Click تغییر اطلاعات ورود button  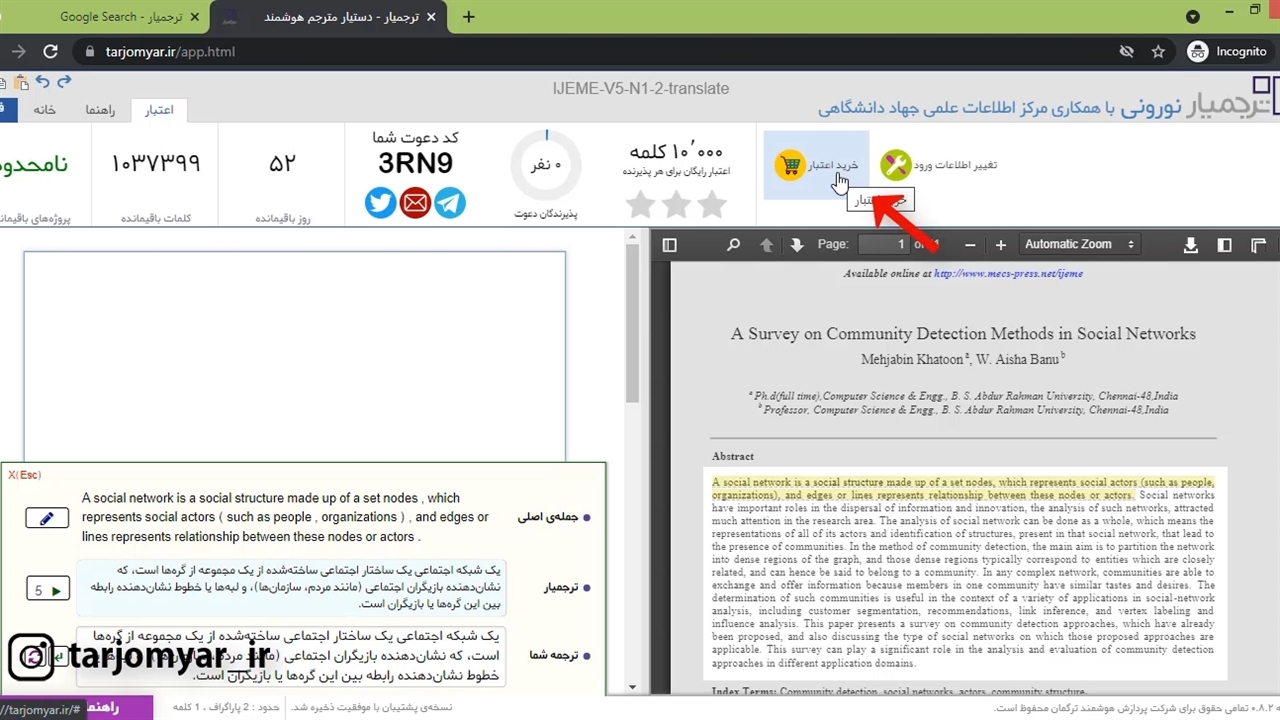coord(939,165)
